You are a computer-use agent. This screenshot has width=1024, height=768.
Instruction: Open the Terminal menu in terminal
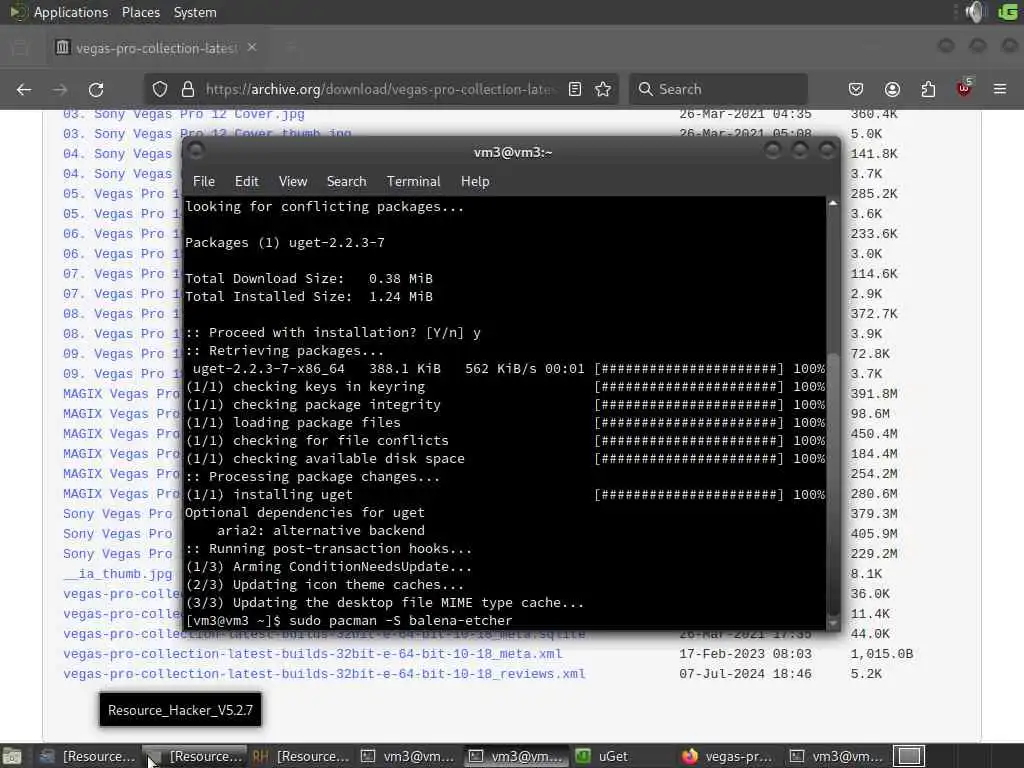click(x=413, y=182)
